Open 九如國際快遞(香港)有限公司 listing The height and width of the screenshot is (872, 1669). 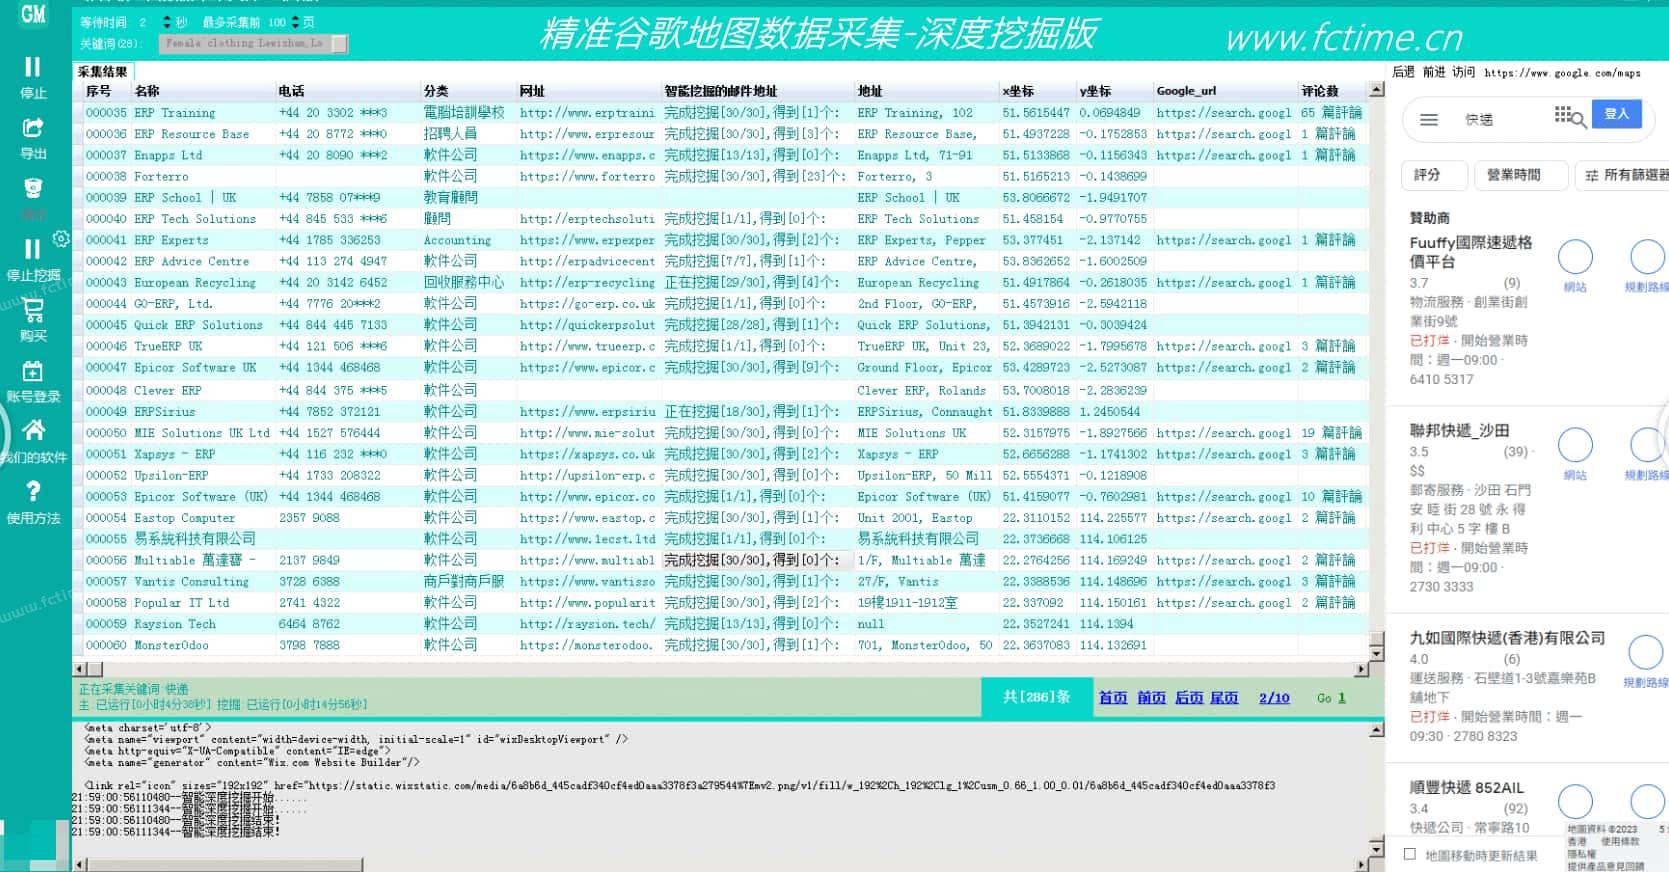click(x=1507, y=638)
